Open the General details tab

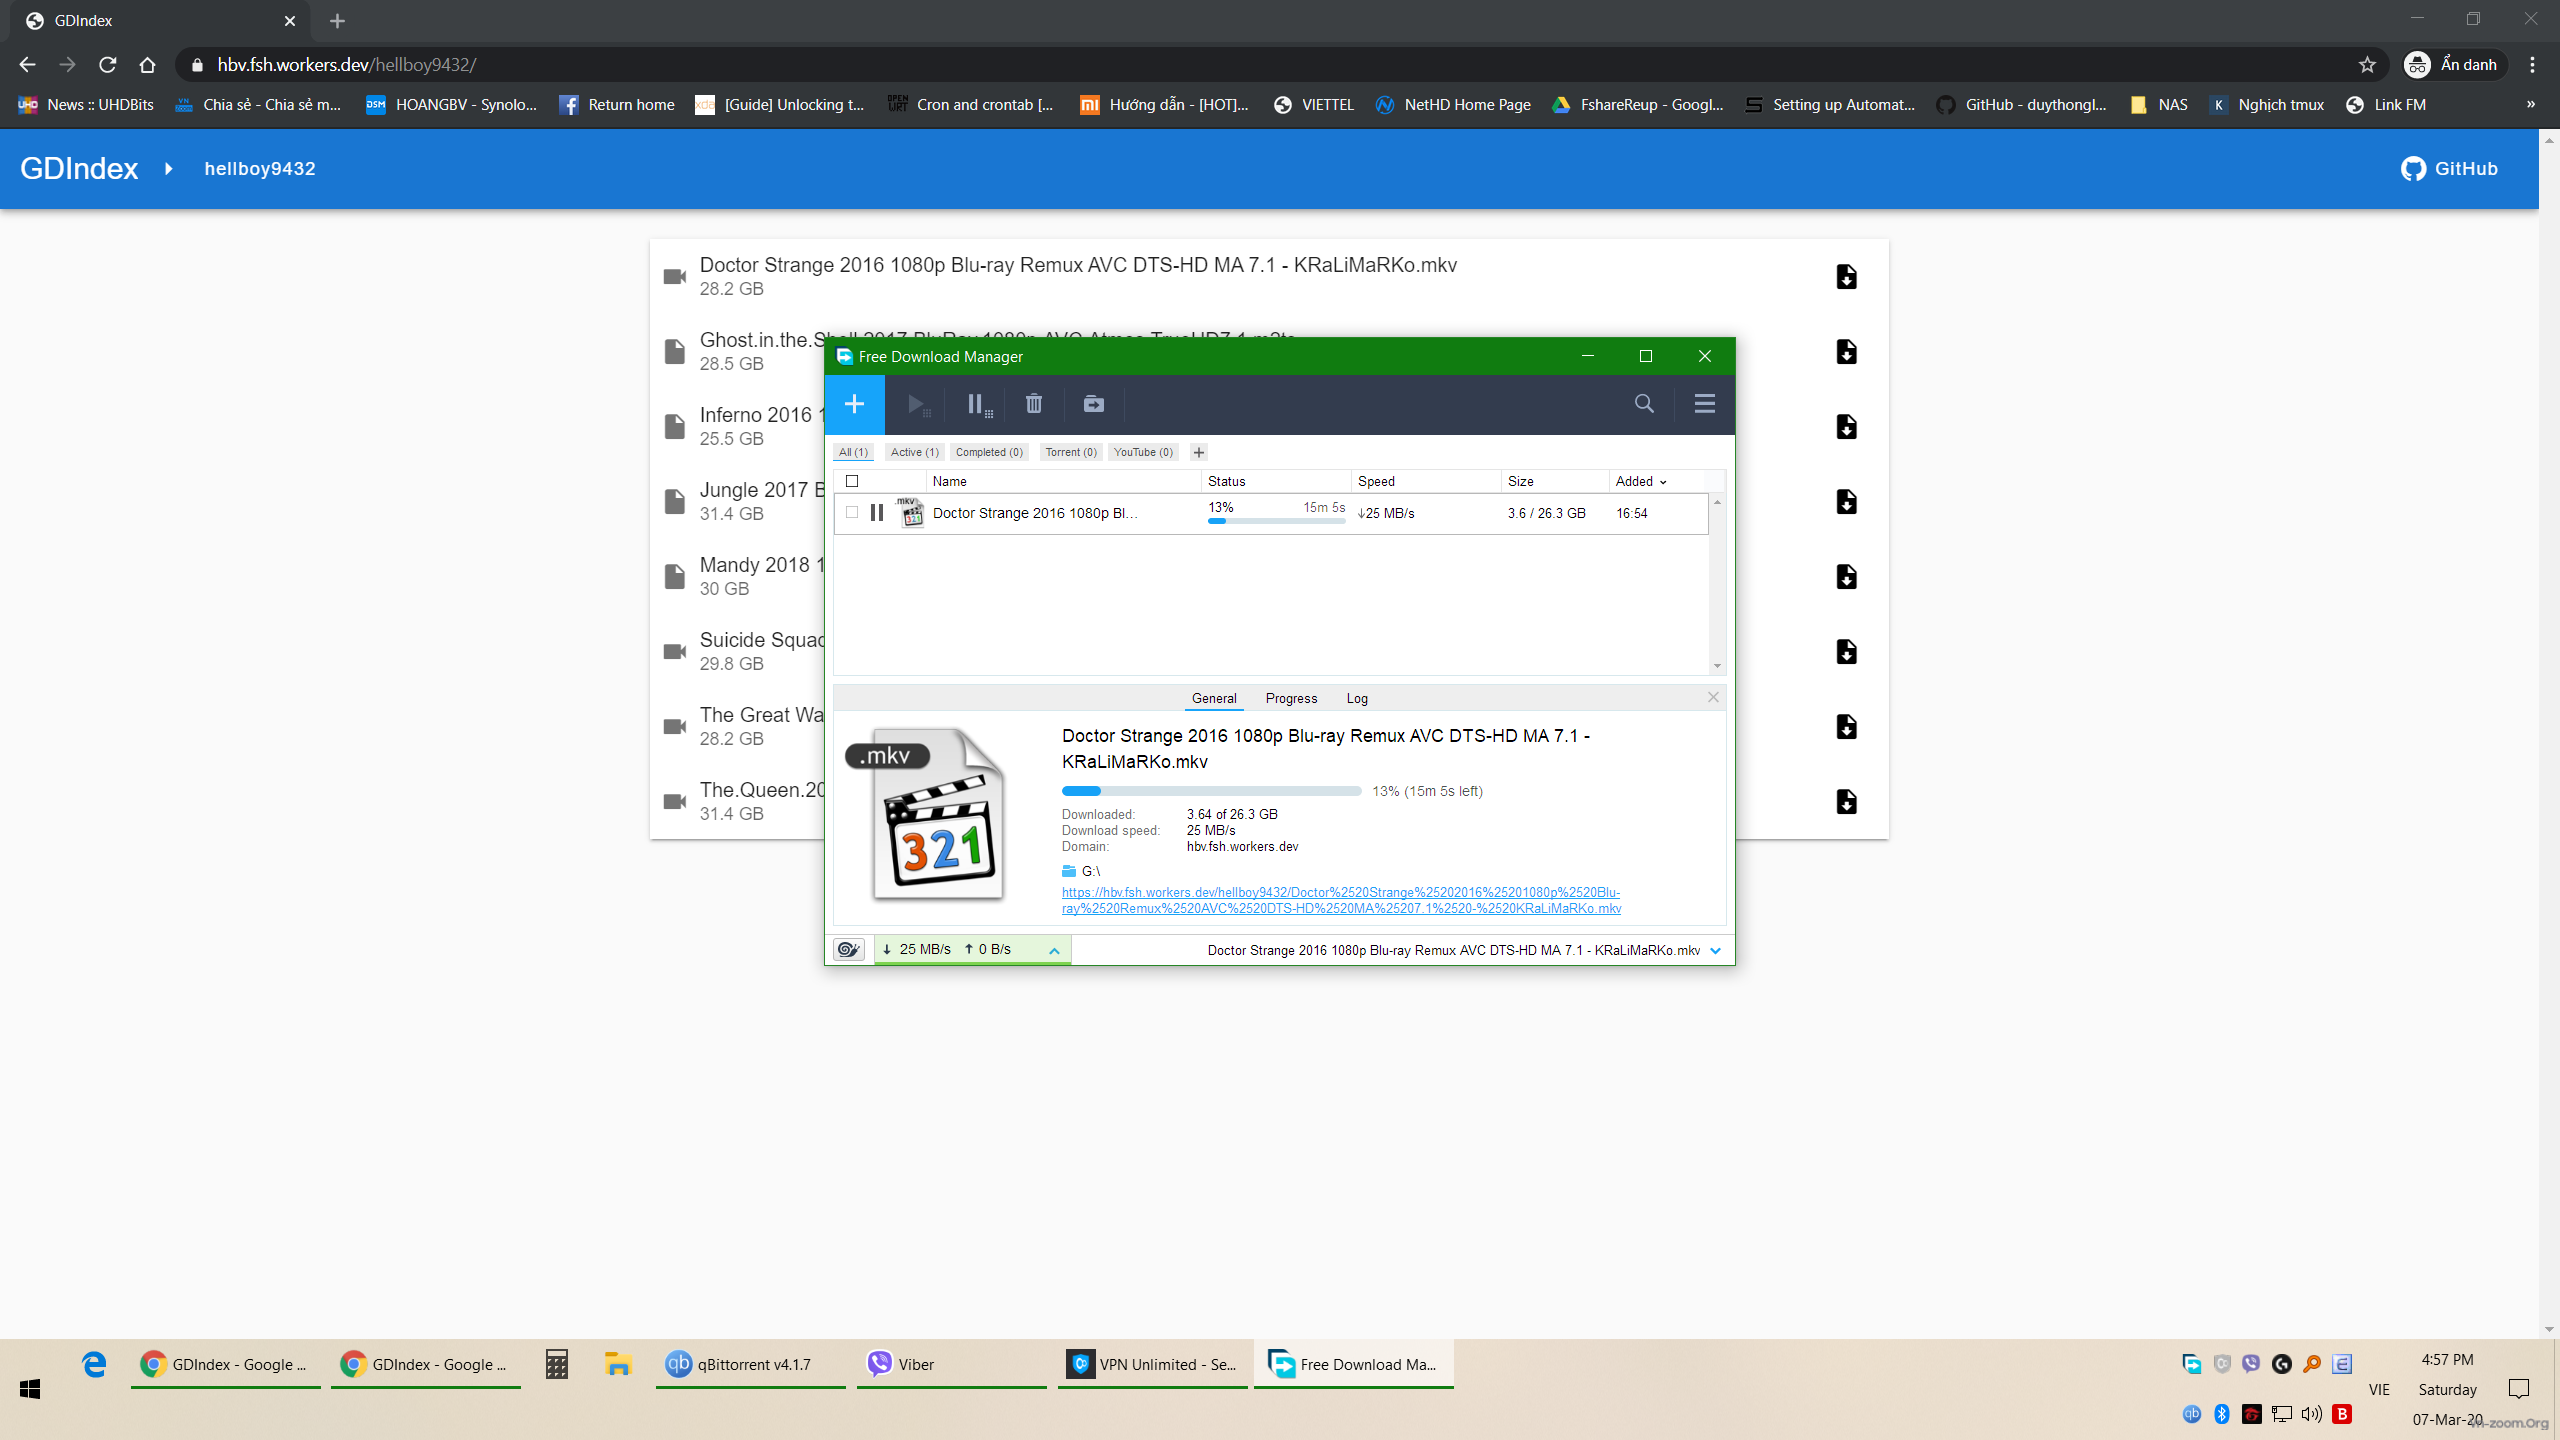click(1214, 698)
